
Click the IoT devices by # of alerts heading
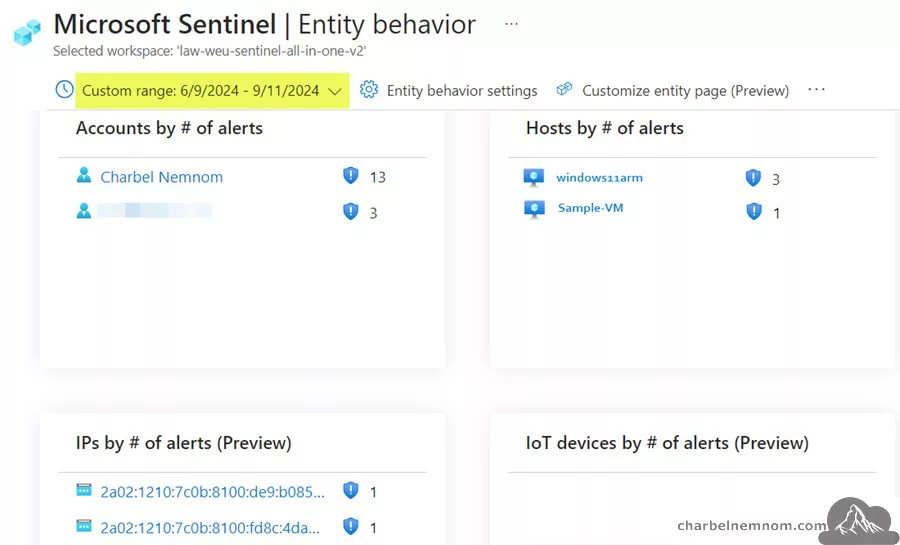tap(667, 443)
